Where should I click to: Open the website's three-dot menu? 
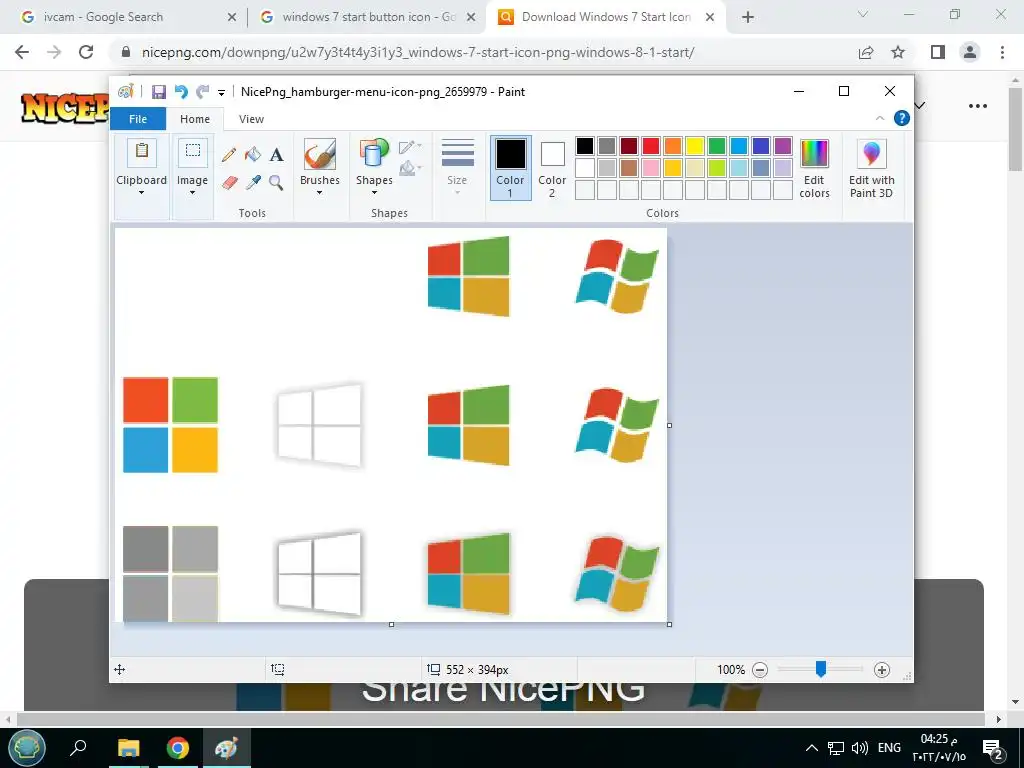click(x=978, y=106)
